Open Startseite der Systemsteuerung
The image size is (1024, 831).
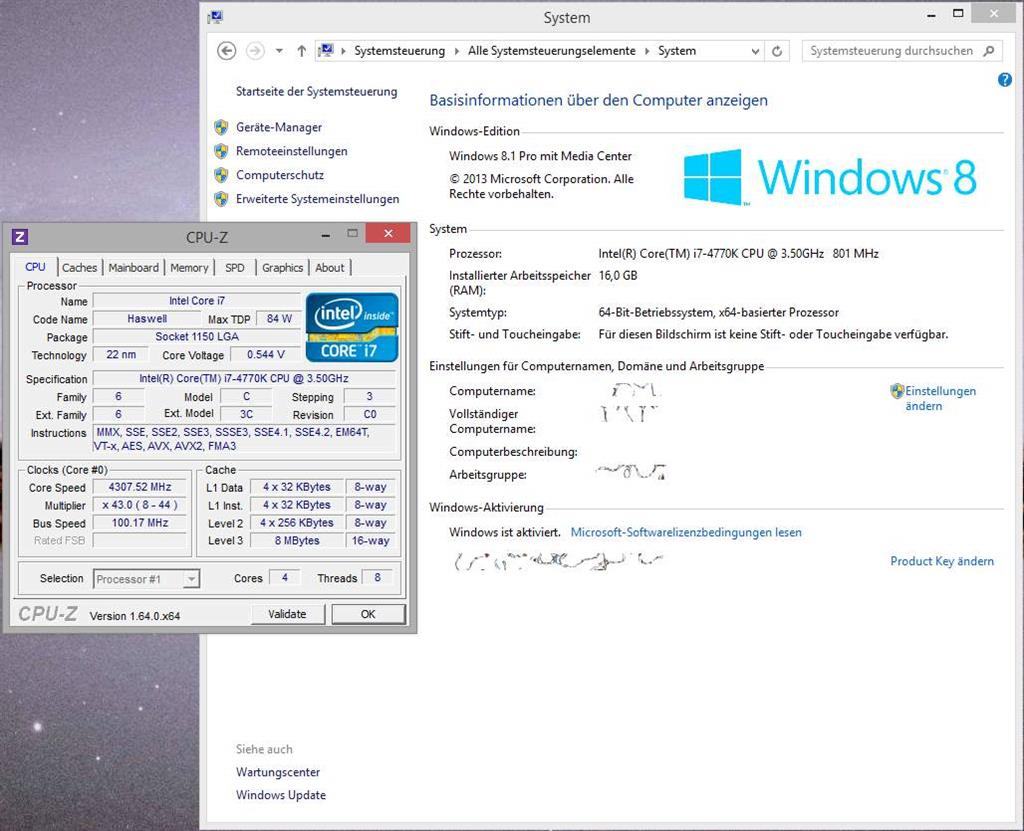click(x=316, y=91)
